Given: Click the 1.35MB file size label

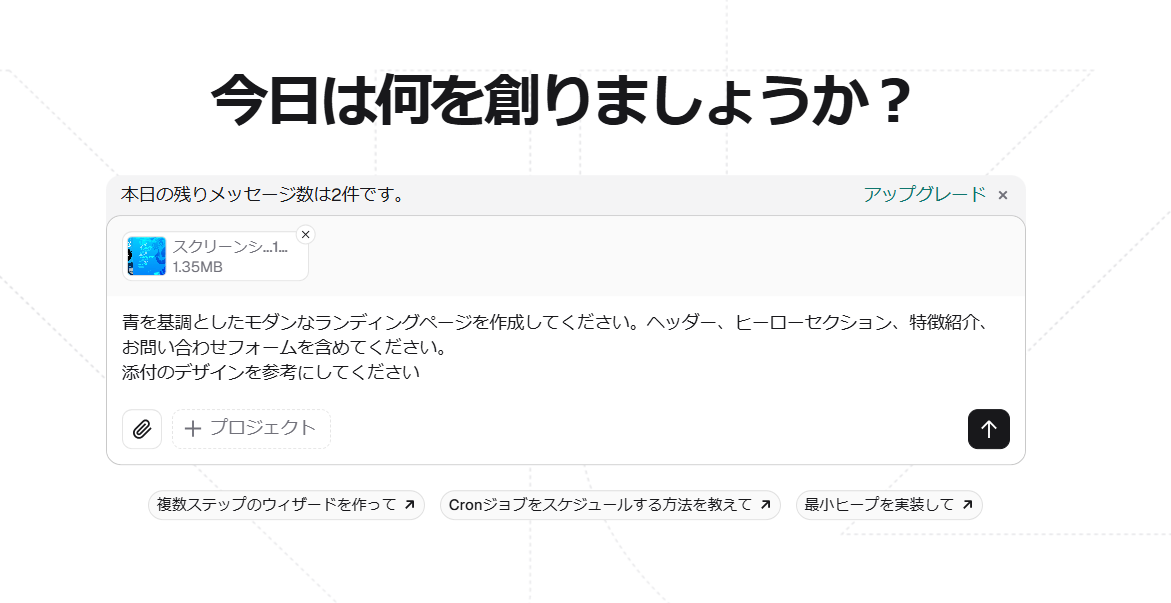Looking at the screenshot, I should tap(198, 267).
